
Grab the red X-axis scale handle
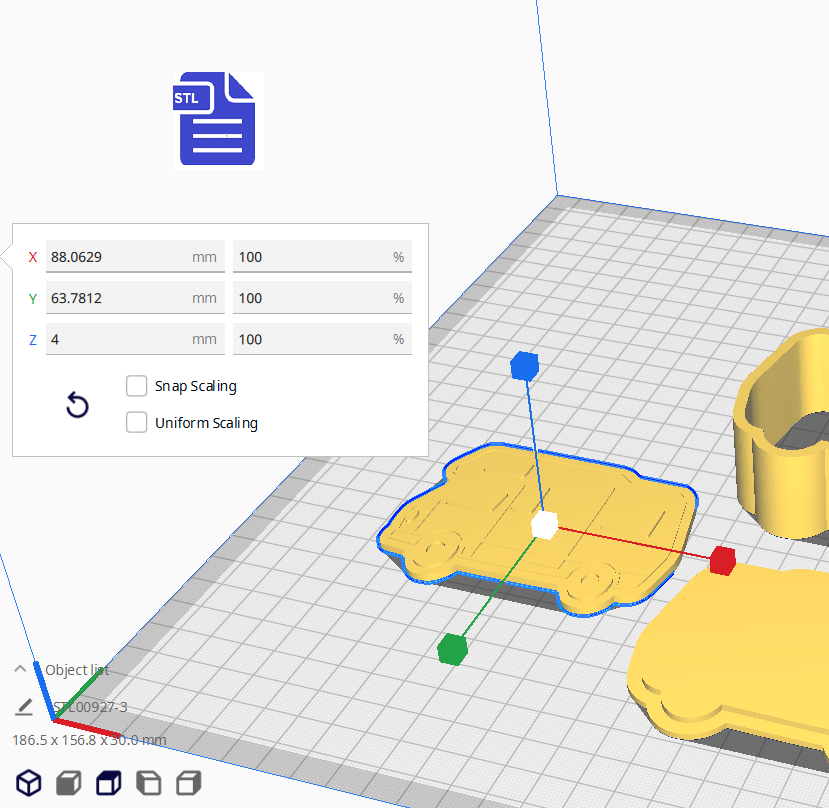(x=722, y=561)
